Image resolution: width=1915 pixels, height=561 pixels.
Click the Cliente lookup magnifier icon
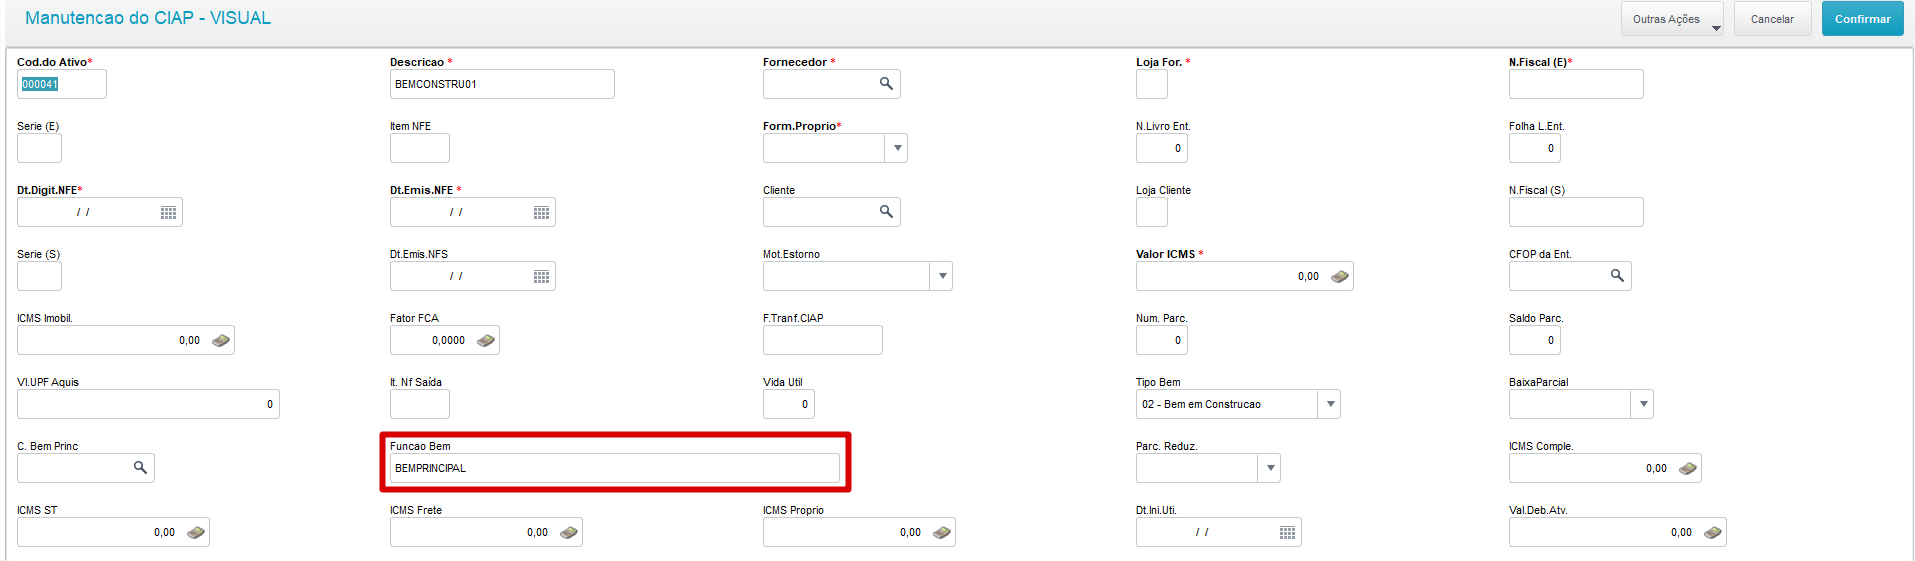point(886,212)
